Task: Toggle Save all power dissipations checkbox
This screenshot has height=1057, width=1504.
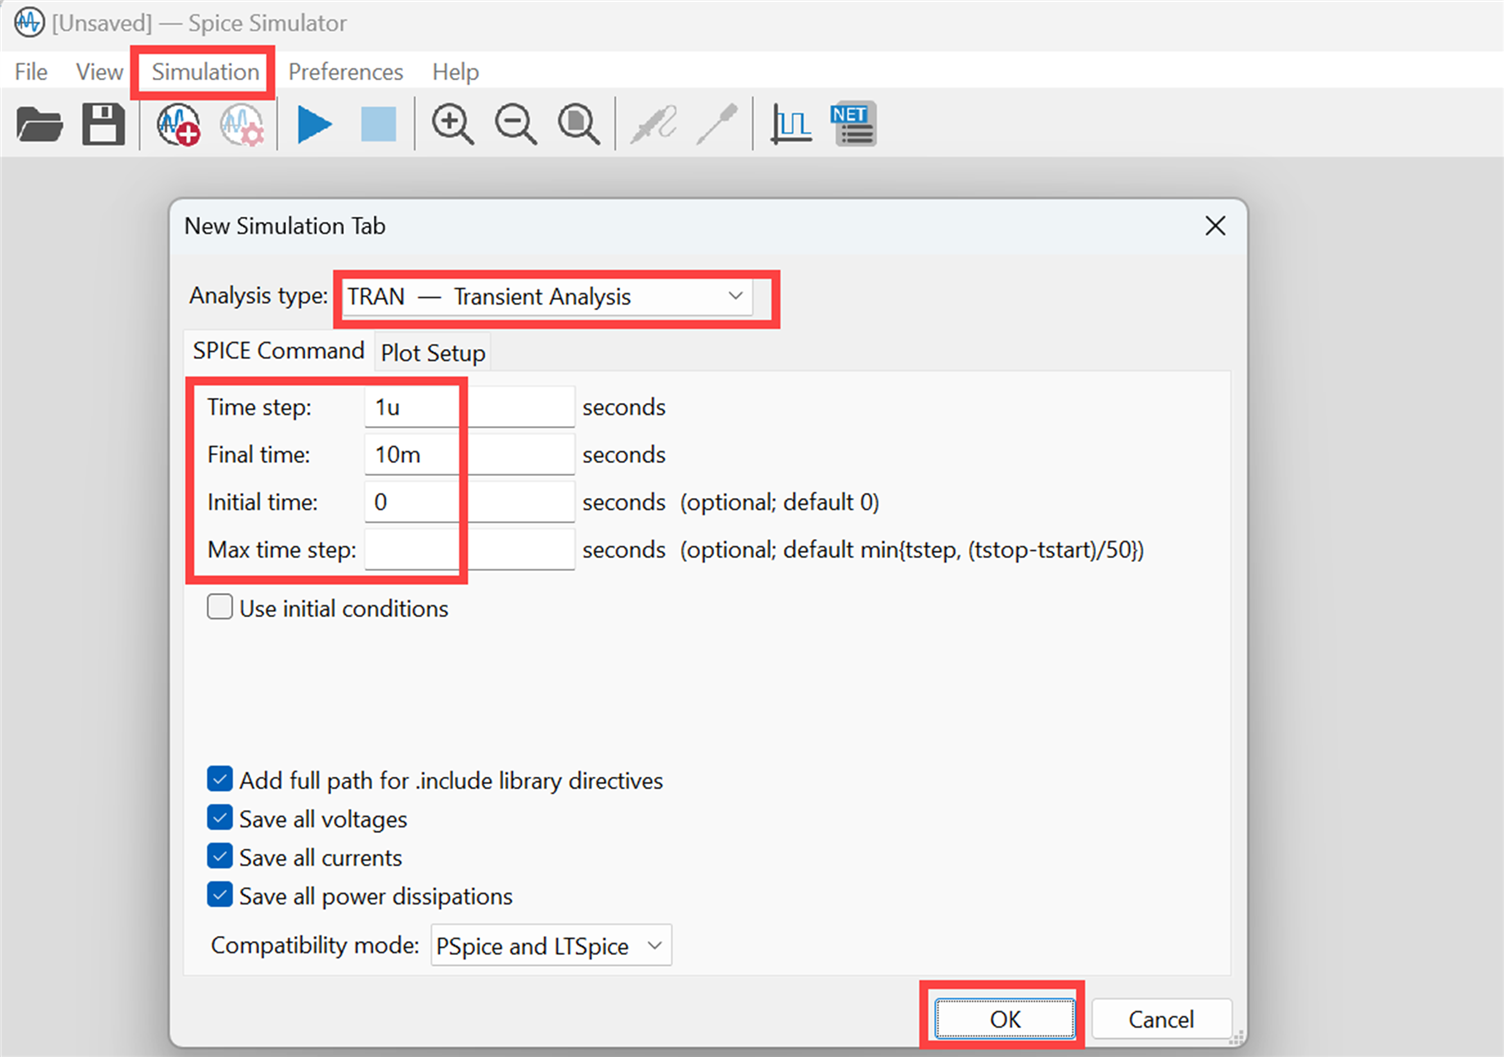Action: click(x=220, y=895)
